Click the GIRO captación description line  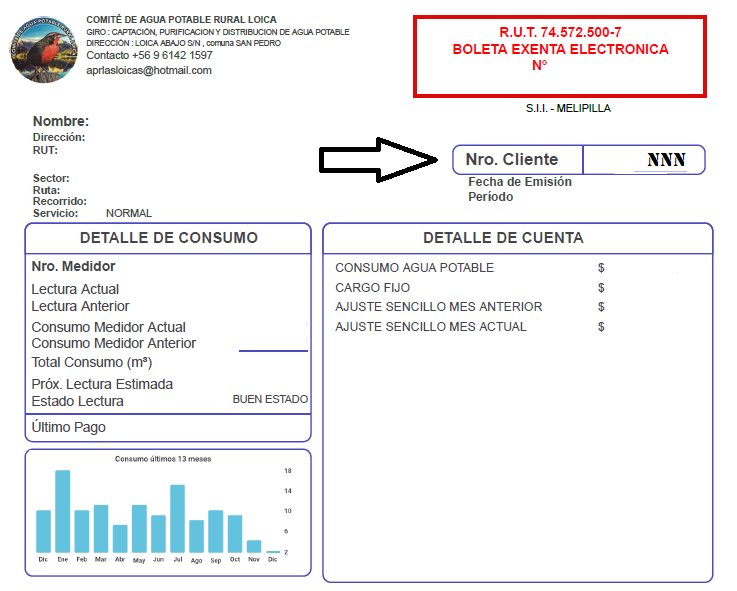pos(218,32)
